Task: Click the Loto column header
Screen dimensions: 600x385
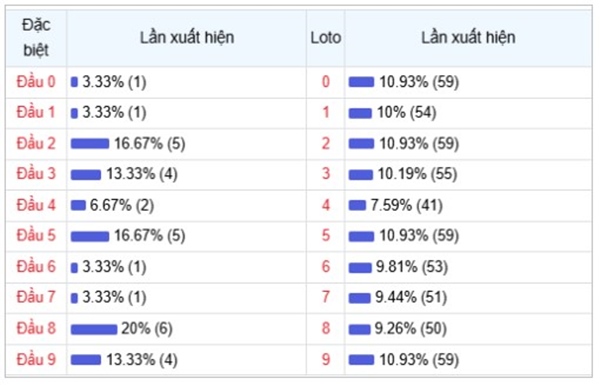Action: tap(326, 38)
